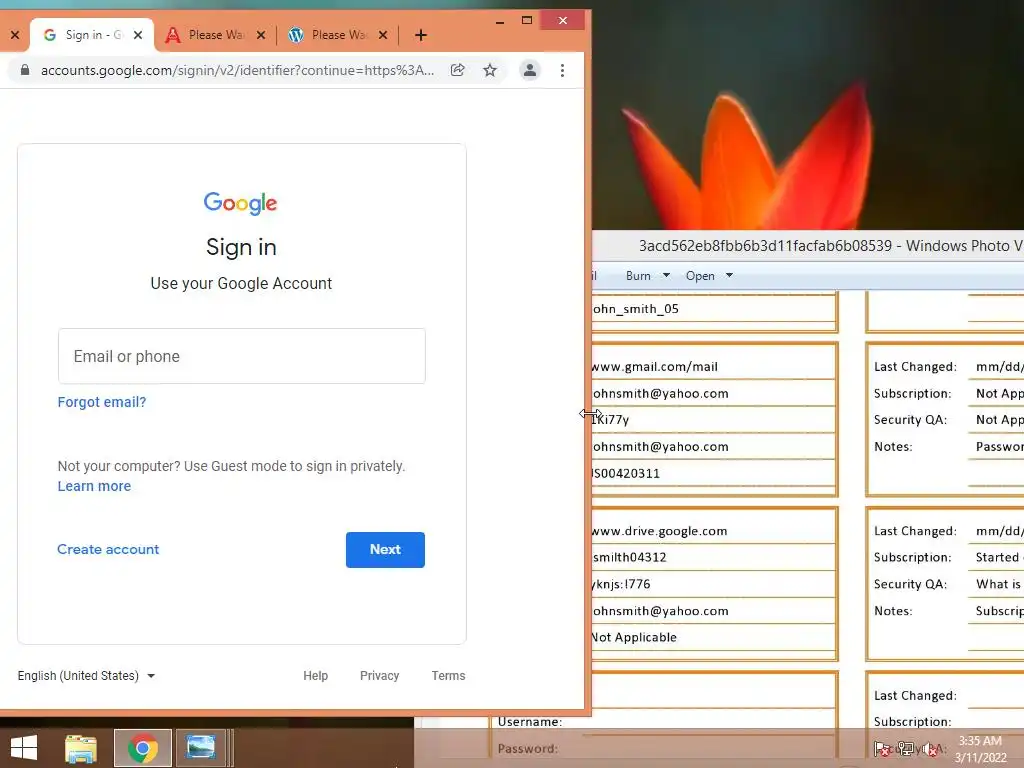This screenshot has height=768, width=1024.
Task: Focus the Email or phone field
Action: pyautogui.click(x=242, y=356)
